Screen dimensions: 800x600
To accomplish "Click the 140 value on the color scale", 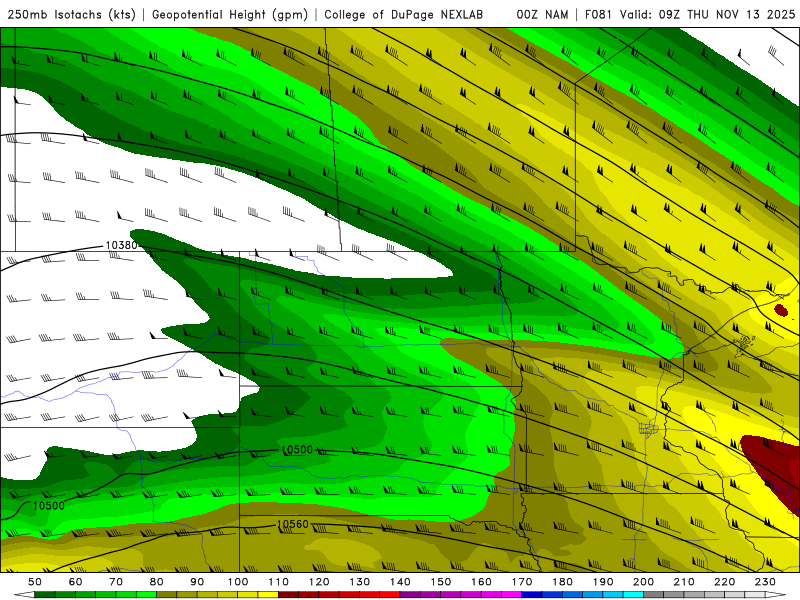I will pos(401,582).
